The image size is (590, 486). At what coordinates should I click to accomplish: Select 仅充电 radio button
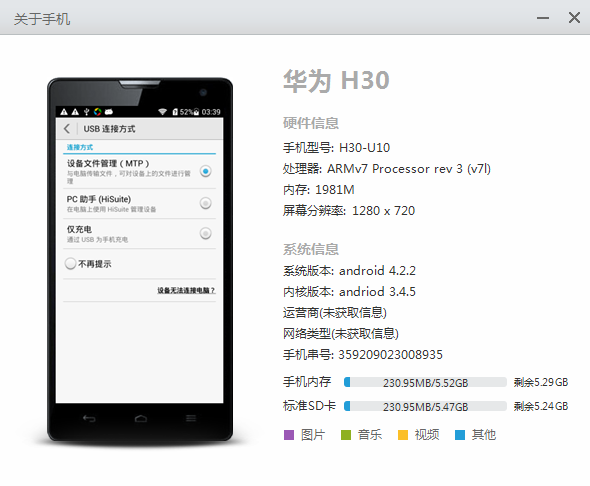click(x=205, y=234)
